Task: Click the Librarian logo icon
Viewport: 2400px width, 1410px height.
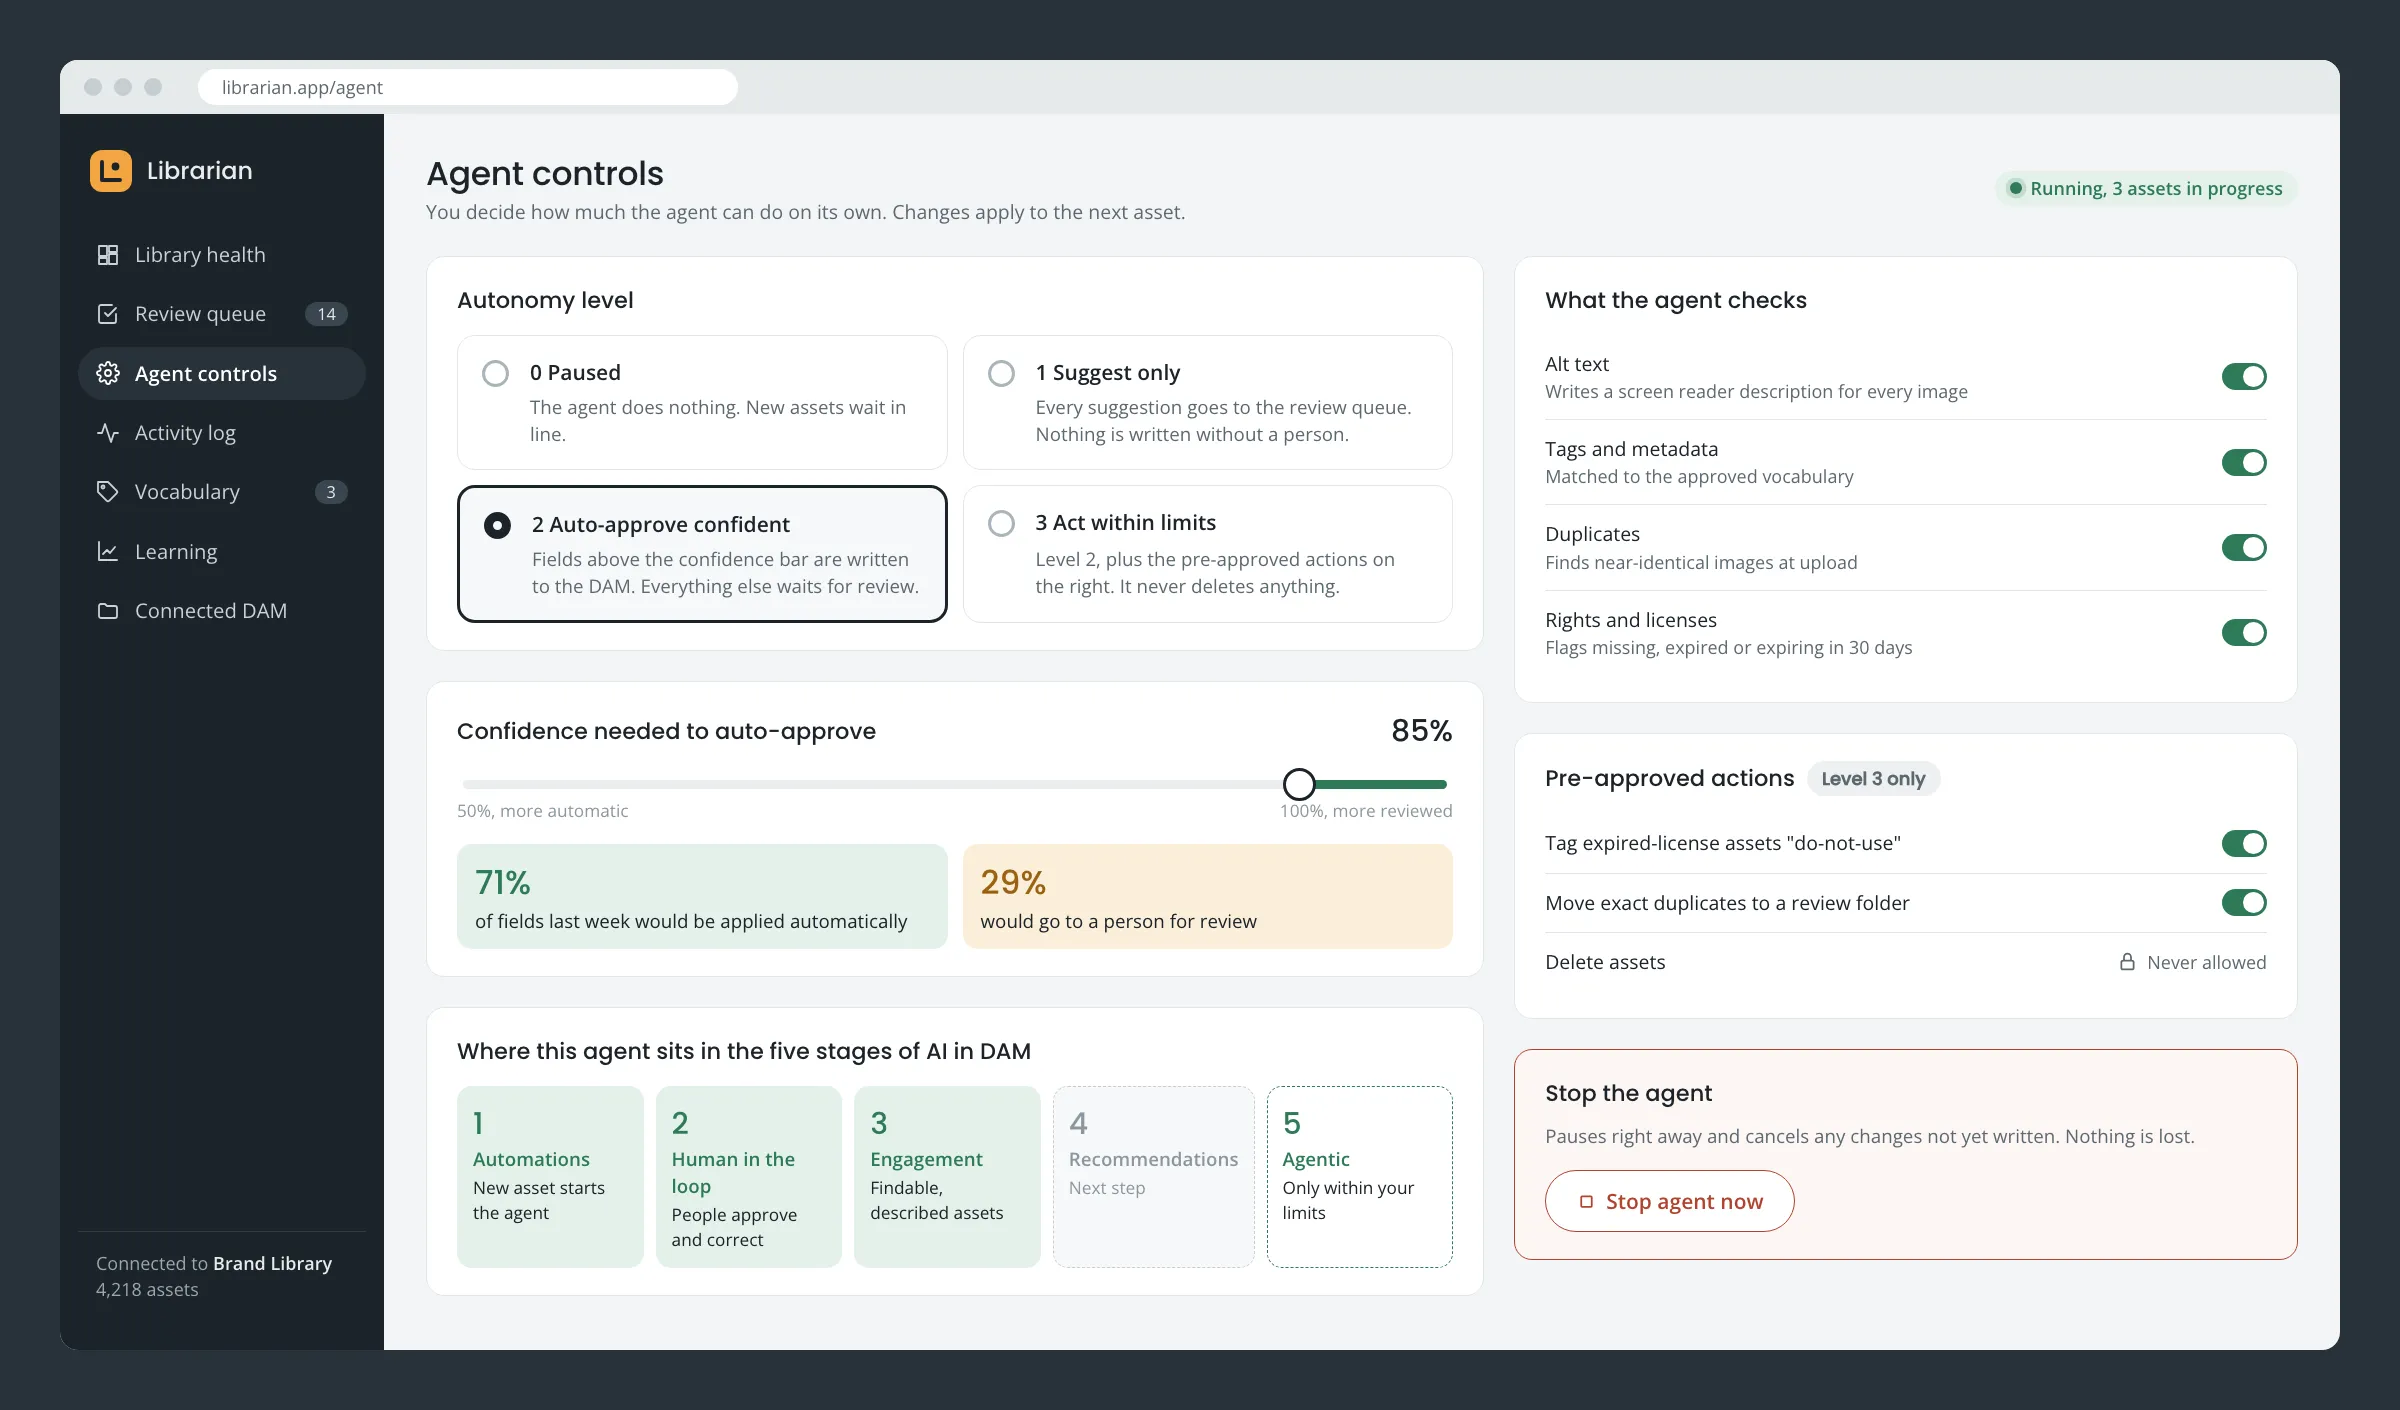Action: pyautogui.click(x=110, y=170)
